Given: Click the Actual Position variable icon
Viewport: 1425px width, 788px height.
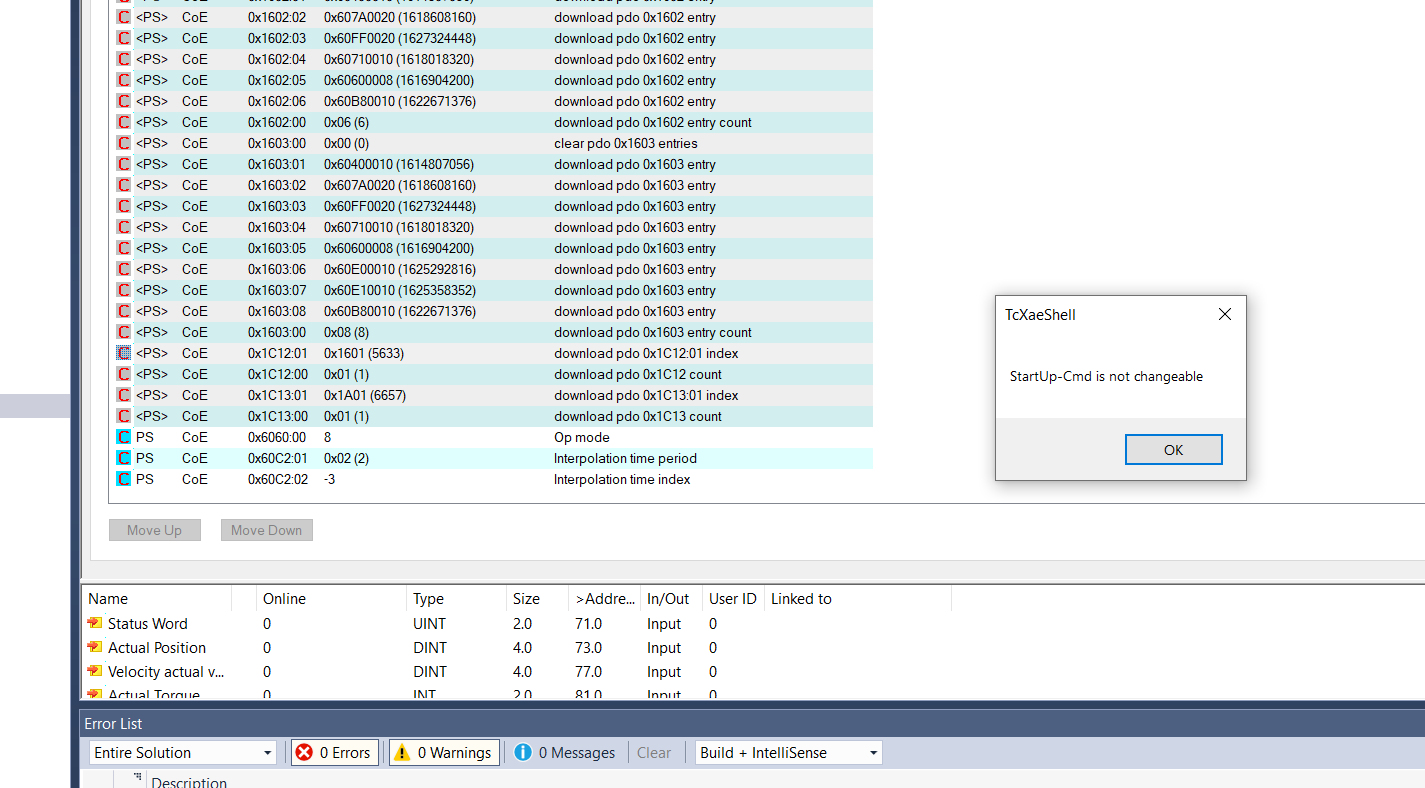Looking at the screenshot, I should coord(95,647).
